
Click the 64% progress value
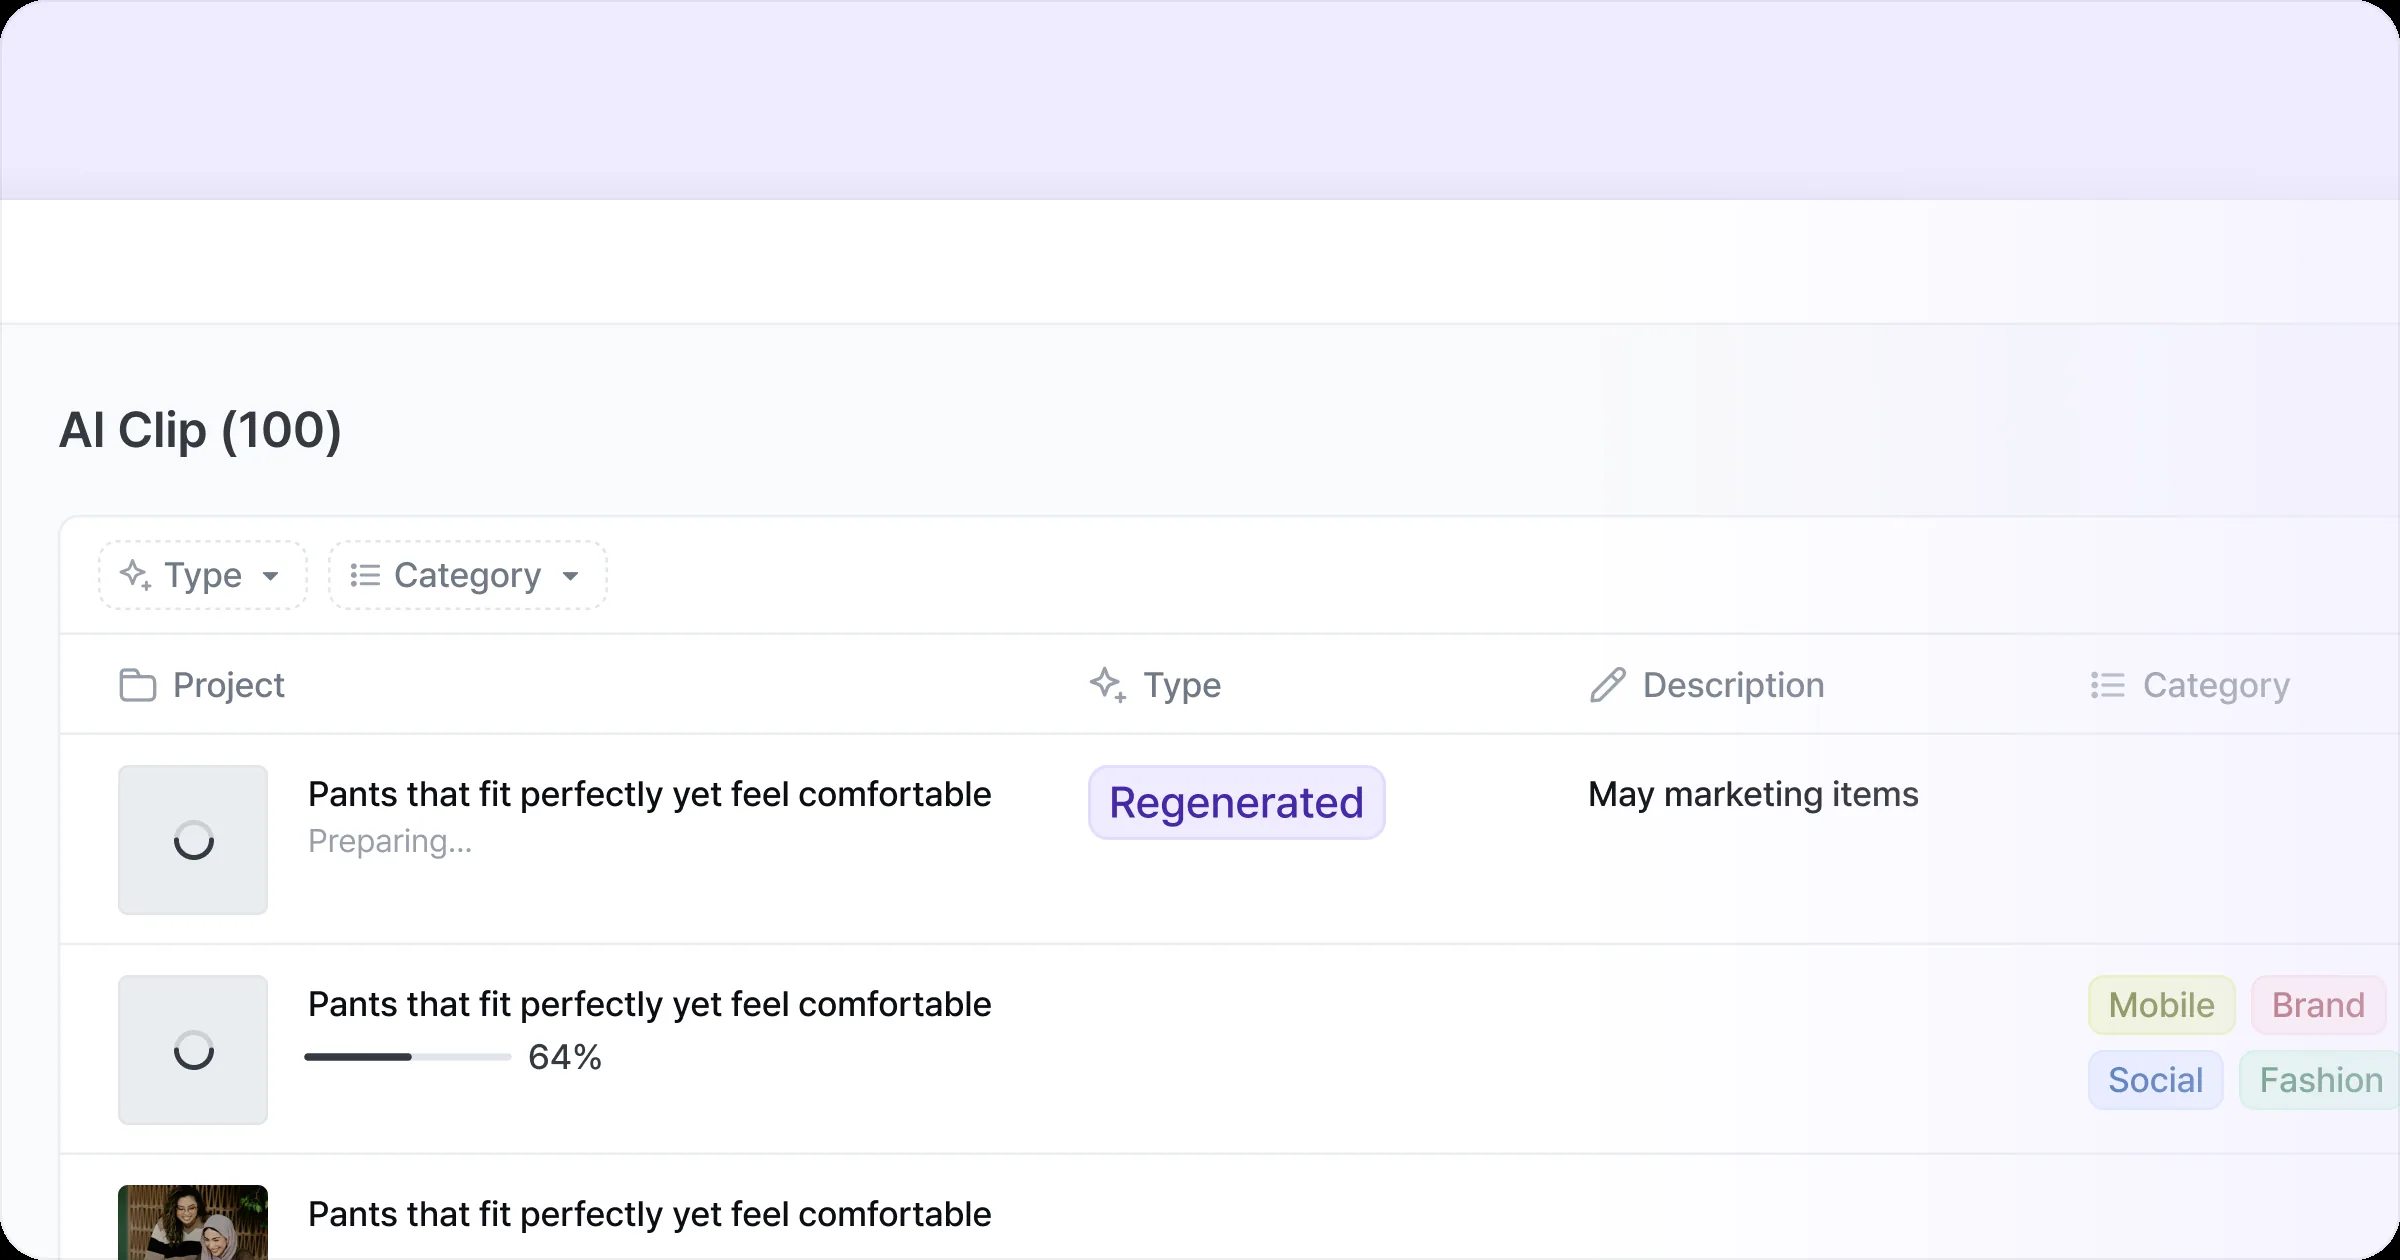pos(565,1057)
